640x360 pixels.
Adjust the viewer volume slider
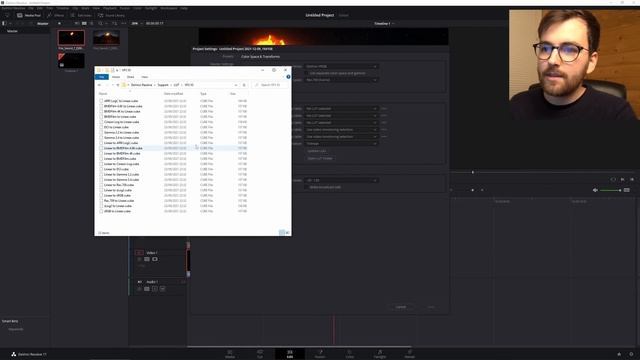(x=611, y=190)
